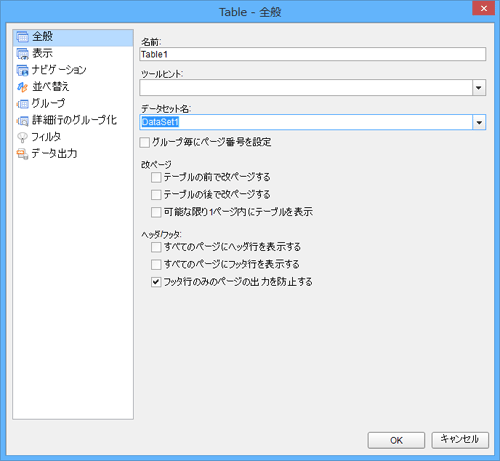Toggle すべてのページにヘッダ行を表示する checkbox
The height and width of the screenshot is (461, 500).
click(x=156, y=247)
